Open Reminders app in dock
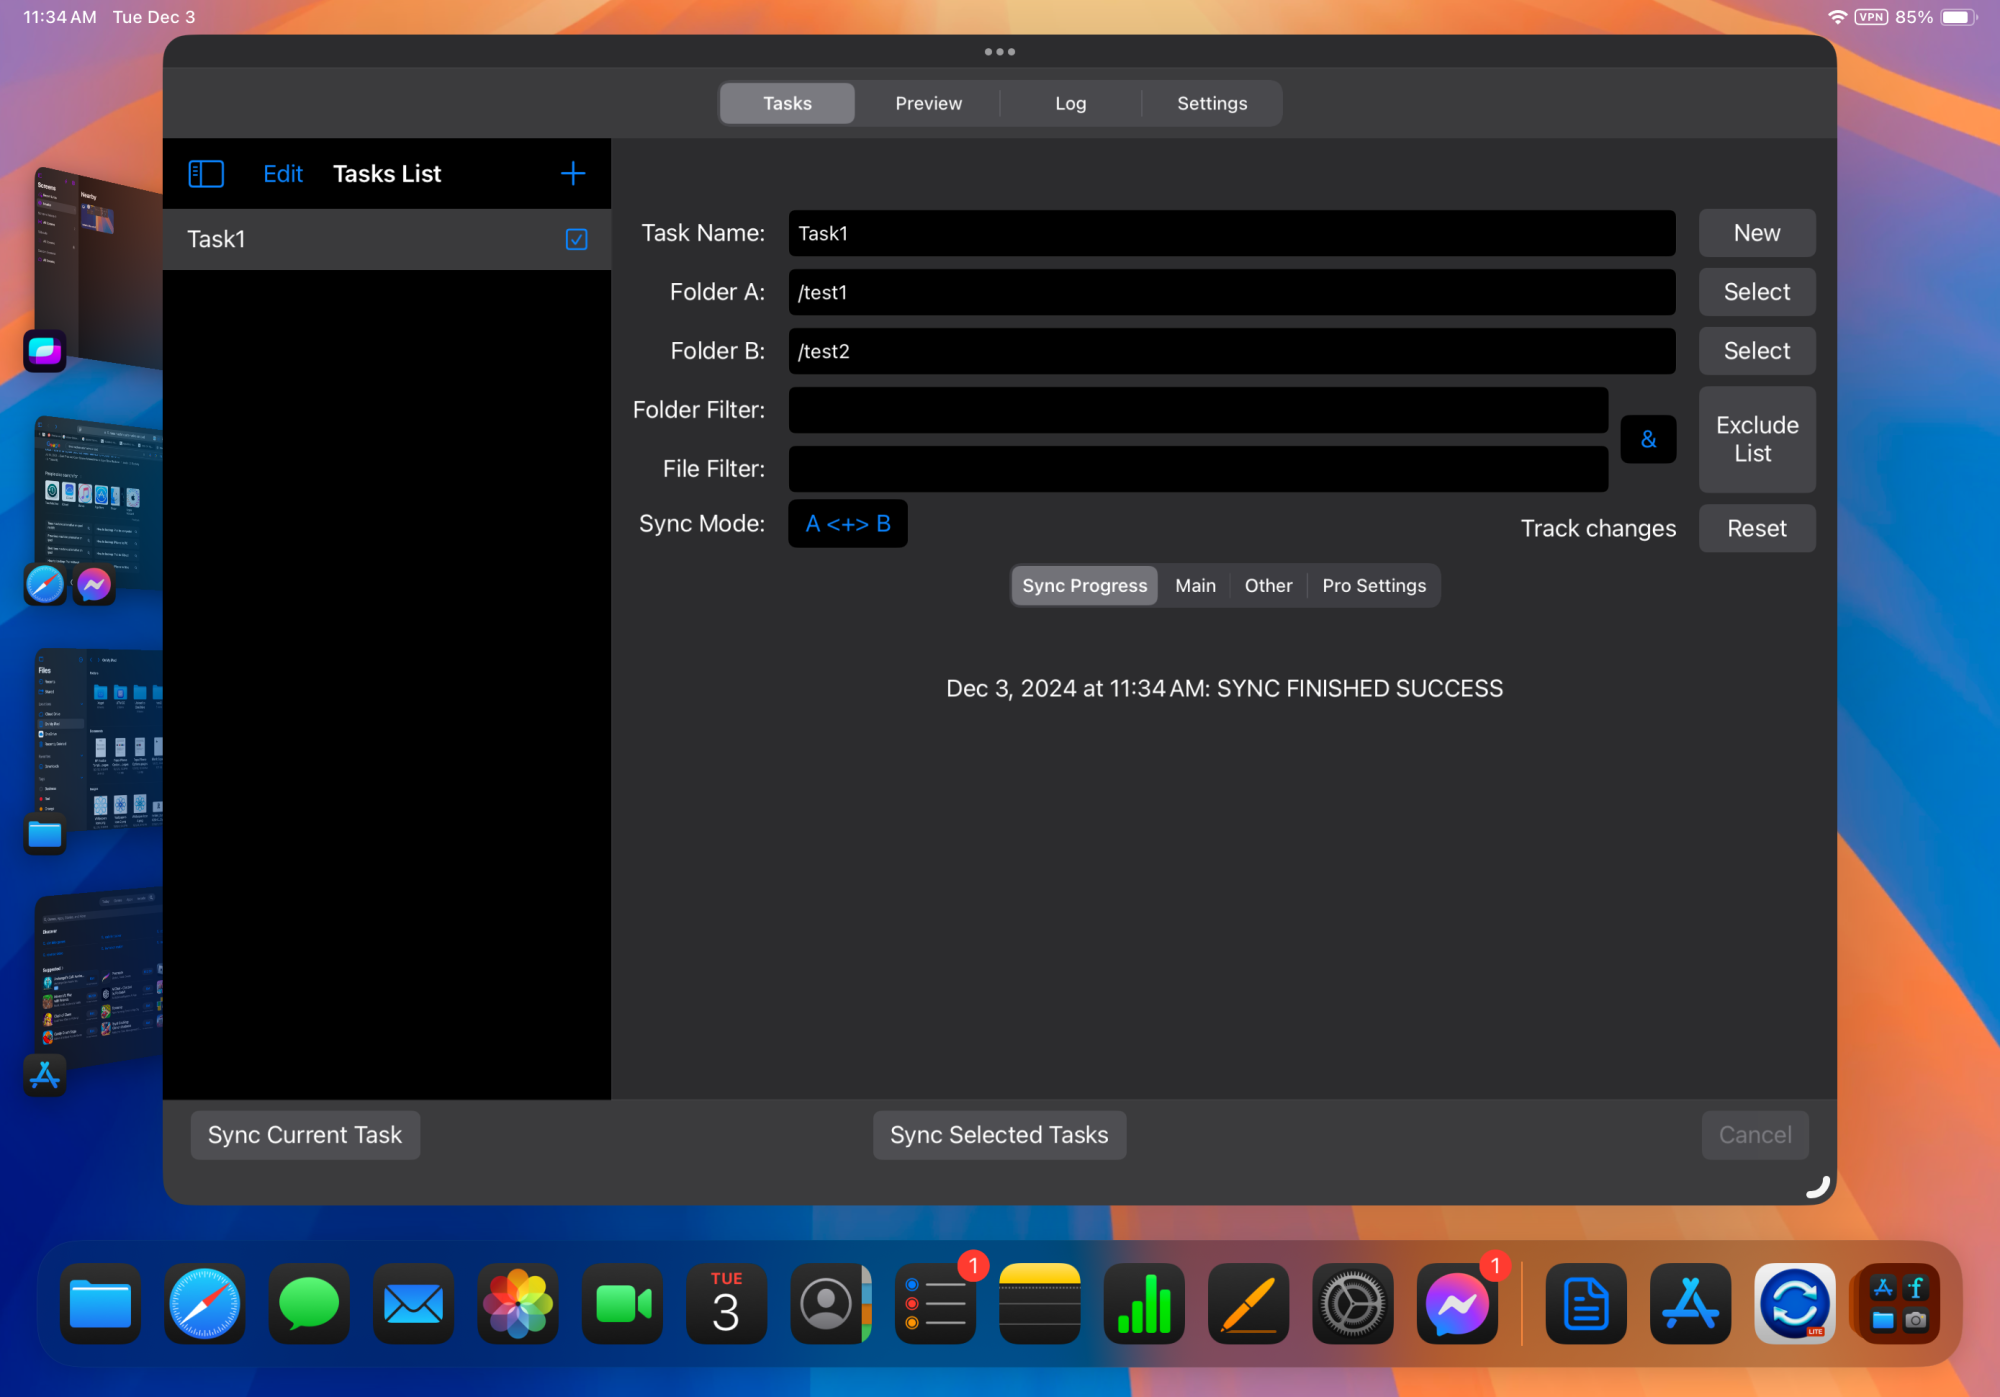Viewport: 2000px width, 1397px height. coord(935,1303)
